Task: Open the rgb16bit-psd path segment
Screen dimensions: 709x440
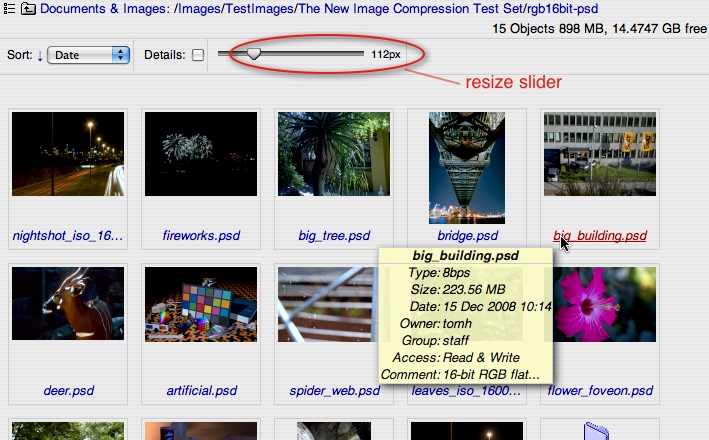Action: (x=562, y=9)
